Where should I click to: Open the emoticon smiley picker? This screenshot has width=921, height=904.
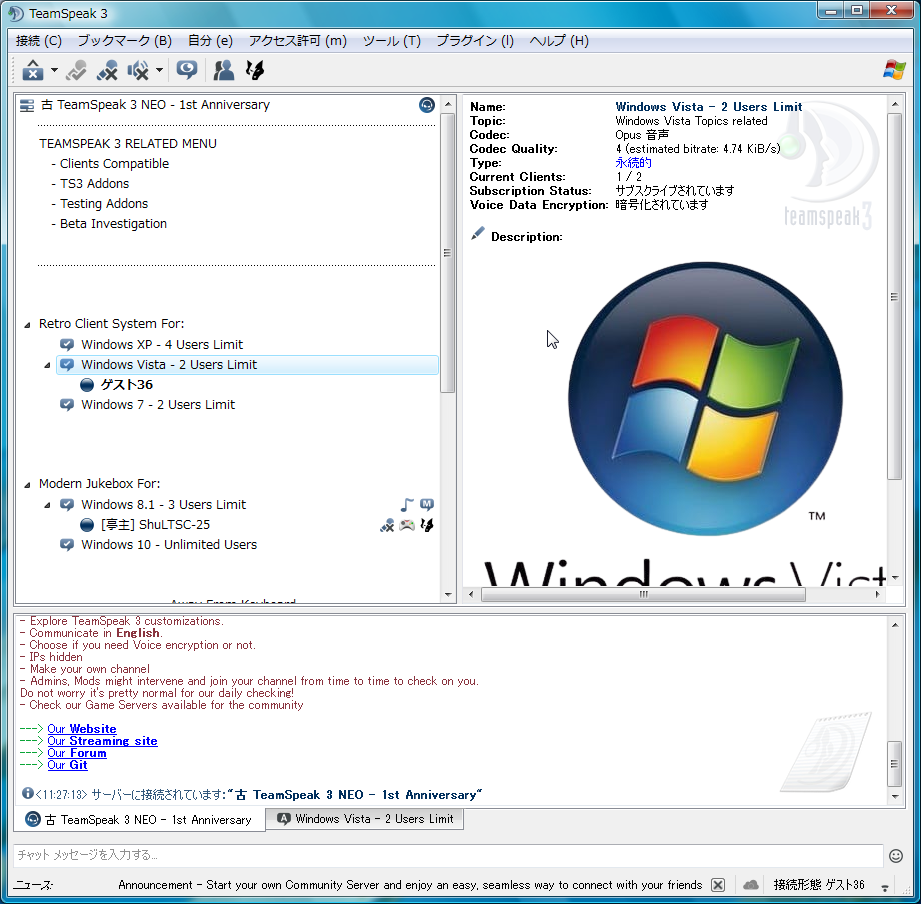896,856
